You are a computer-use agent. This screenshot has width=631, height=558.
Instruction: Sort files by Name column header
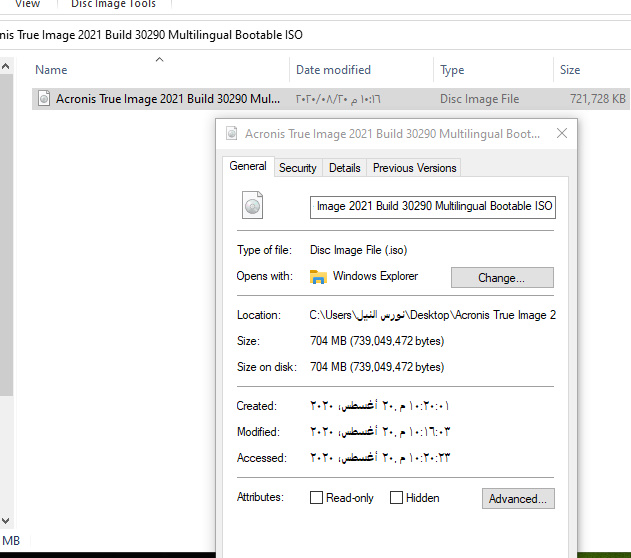(52, 70)
